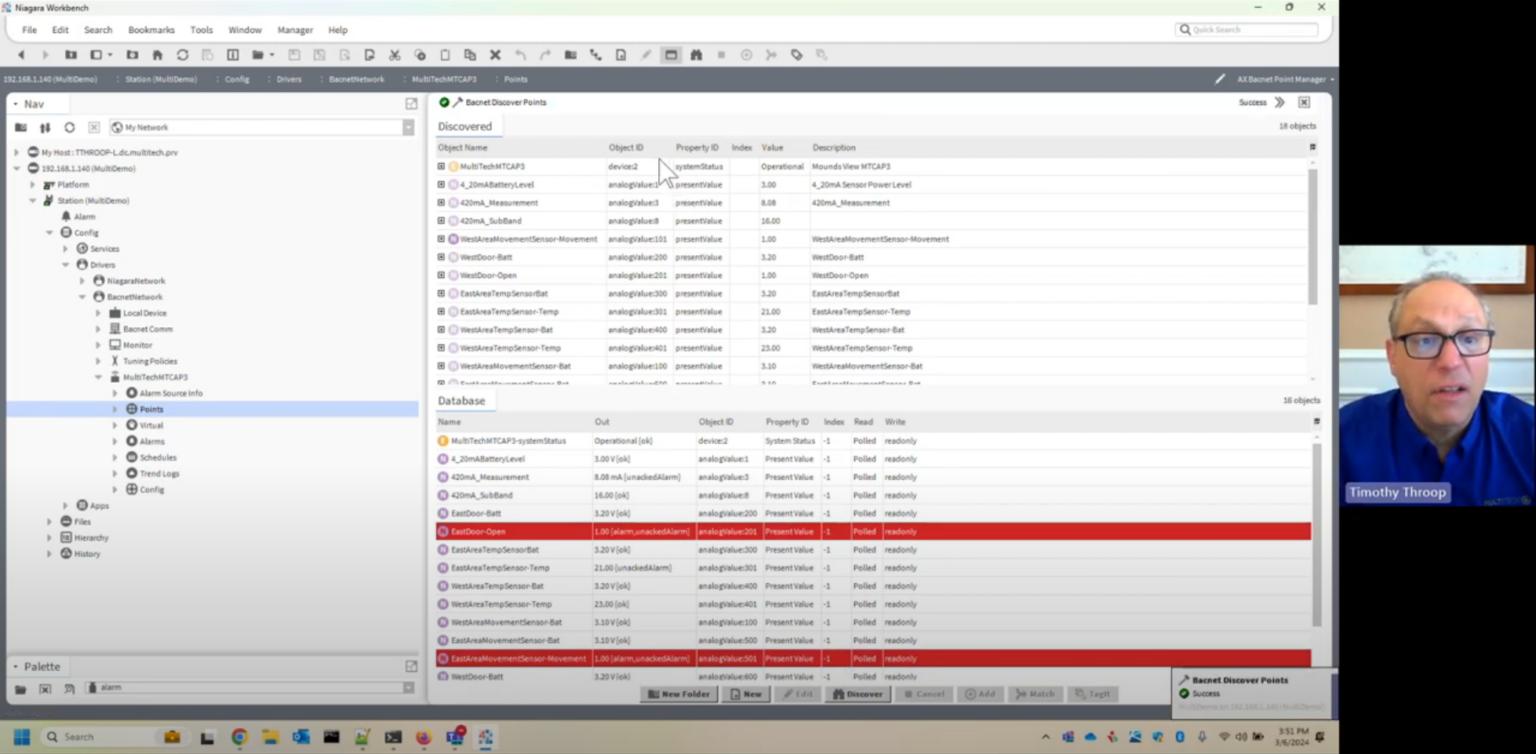This screenshot has height=754, width=1536.
Task: Toggle the highlighted side bar view toolbar button
Action: pyautogui.click(x=671, y=55)
